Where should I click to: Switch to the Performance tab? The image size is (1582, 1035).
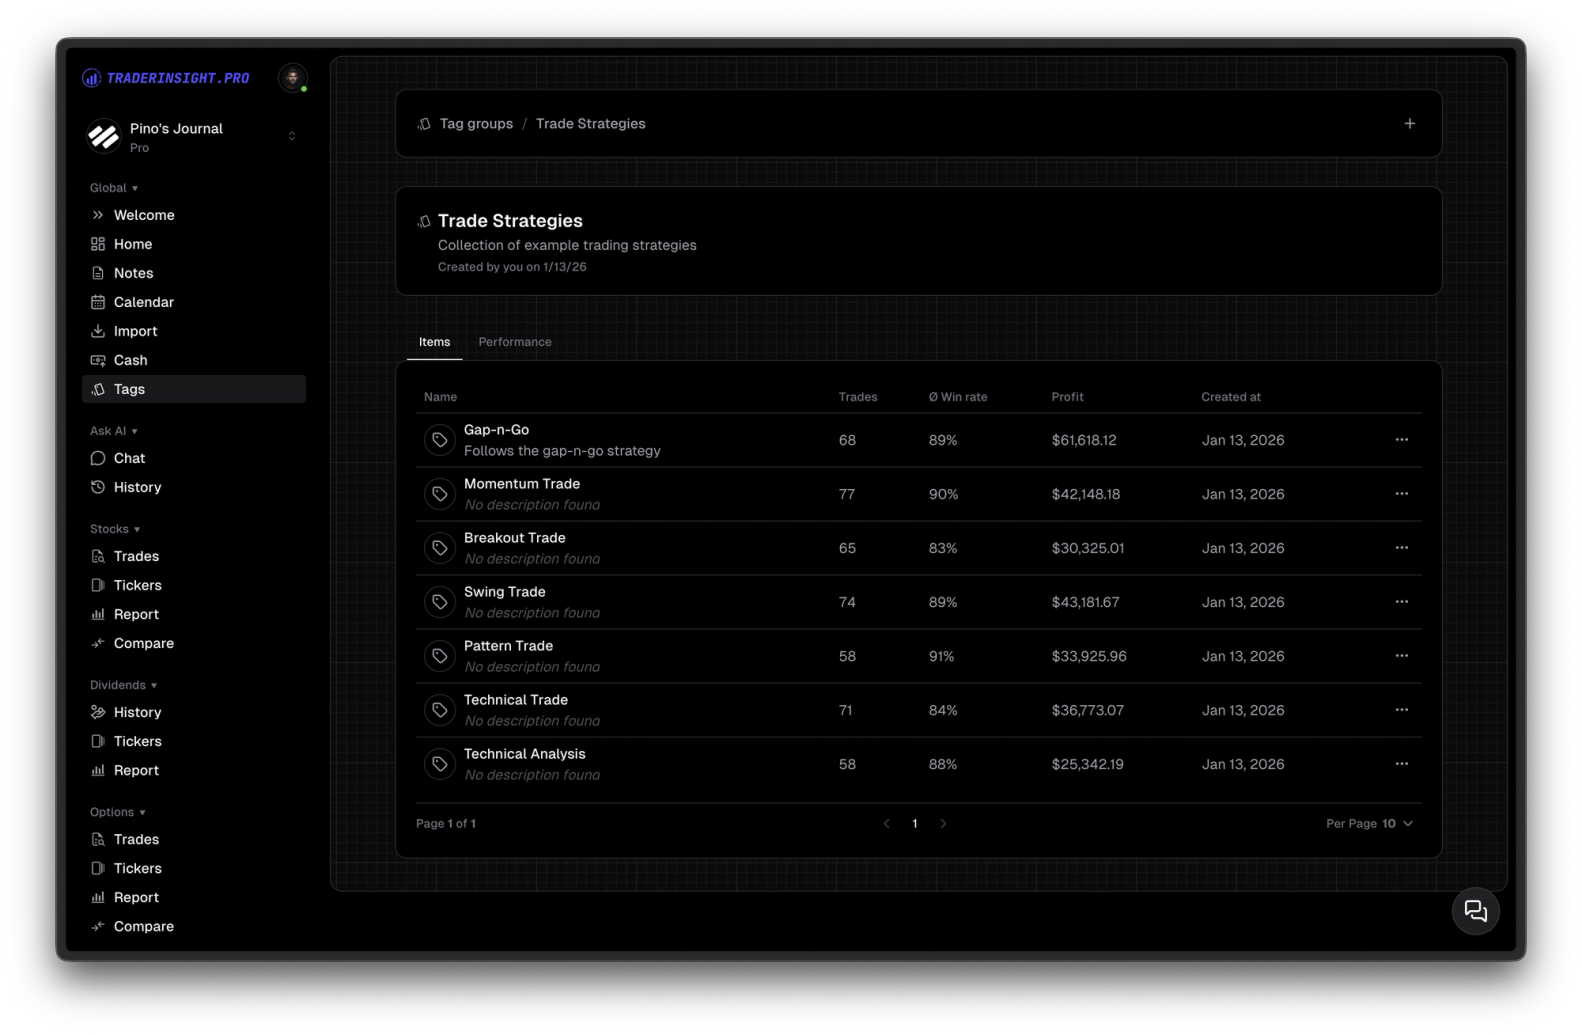(515, 342)
